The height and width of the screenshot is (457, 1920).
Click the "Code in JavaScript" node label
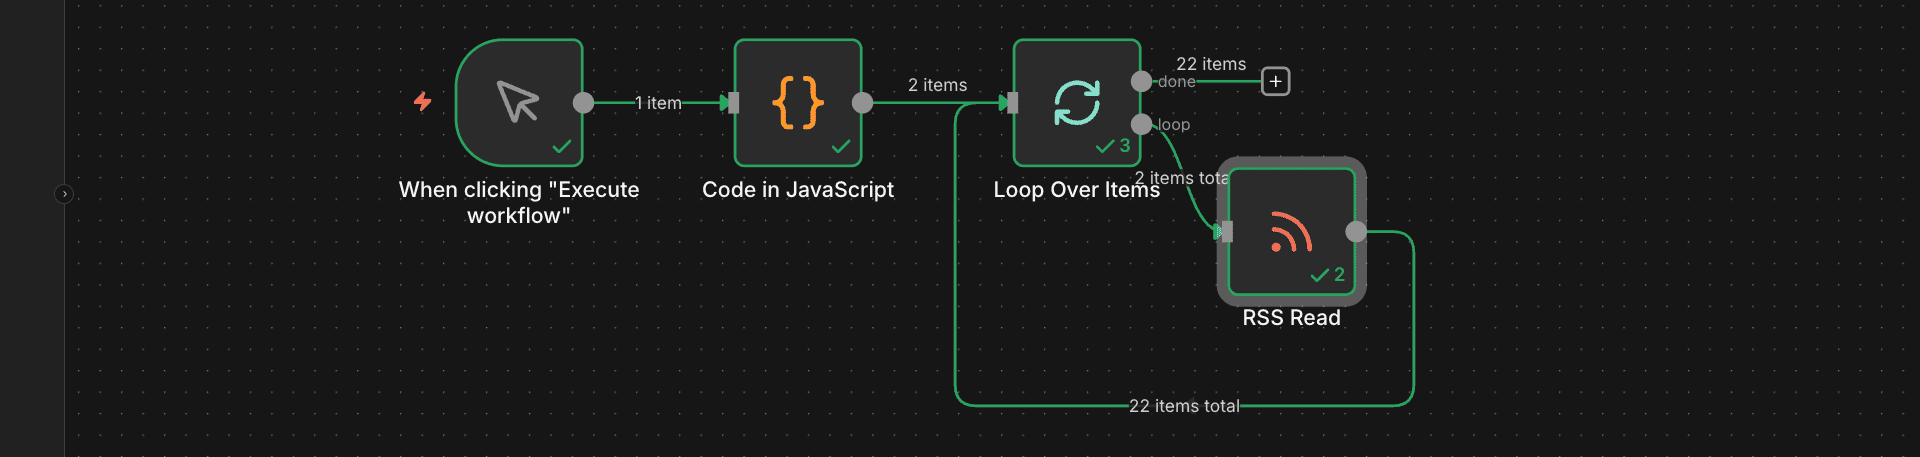click(x=798, y=190)
